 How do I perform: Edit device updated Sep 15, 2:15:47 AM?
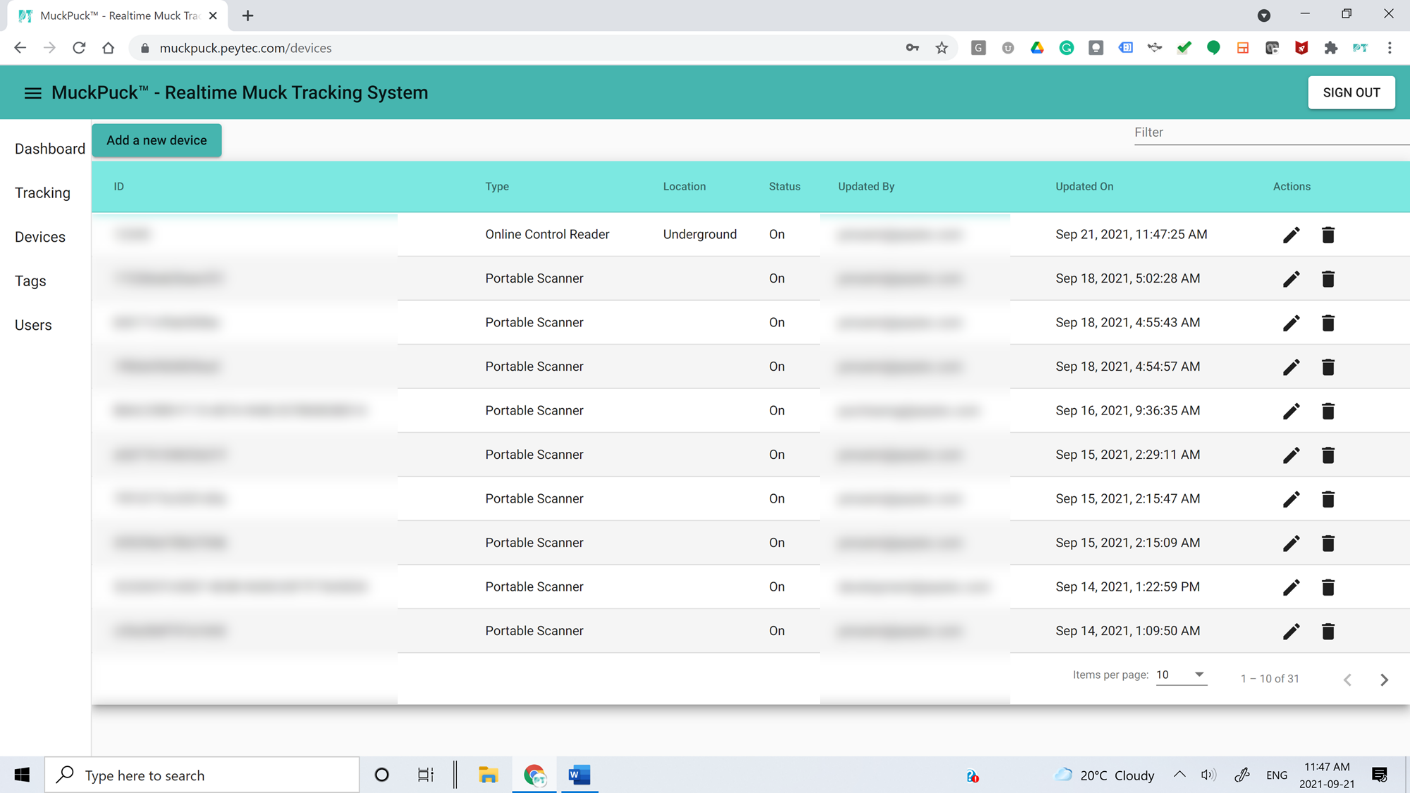click(x=1291, y=499)
